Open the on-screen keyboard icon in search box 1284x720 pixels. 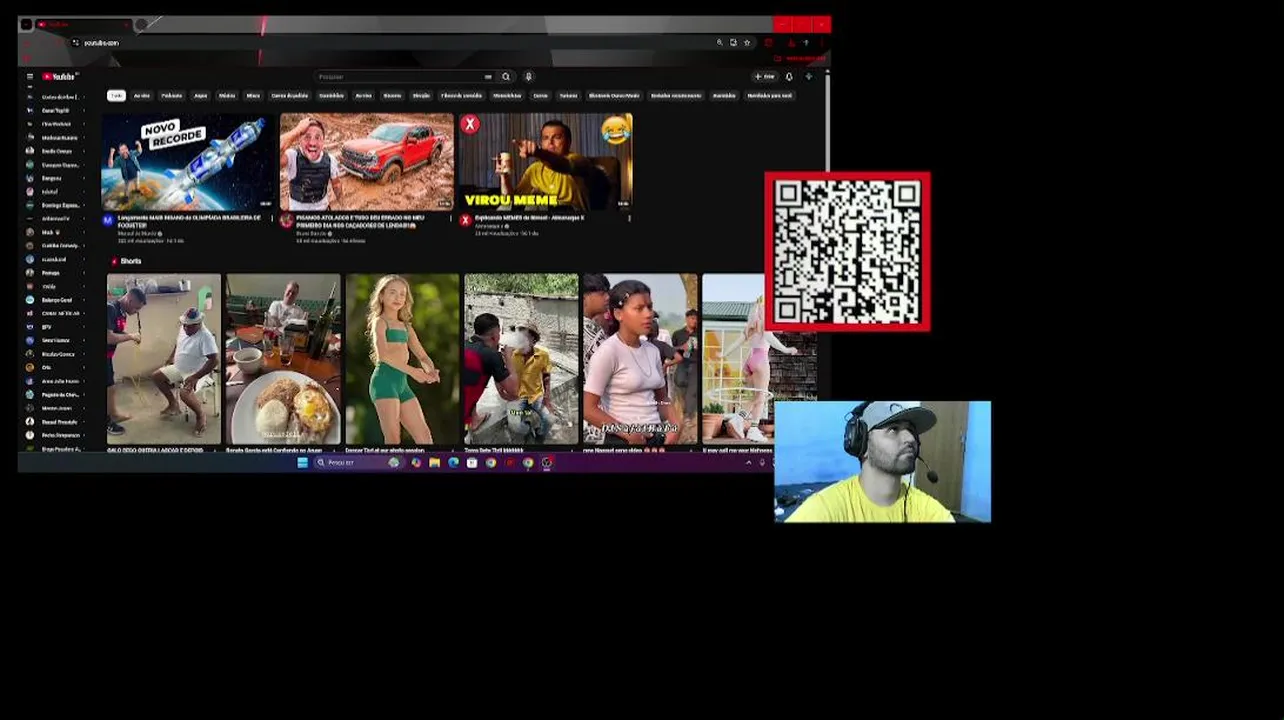[x=488, y=76]
